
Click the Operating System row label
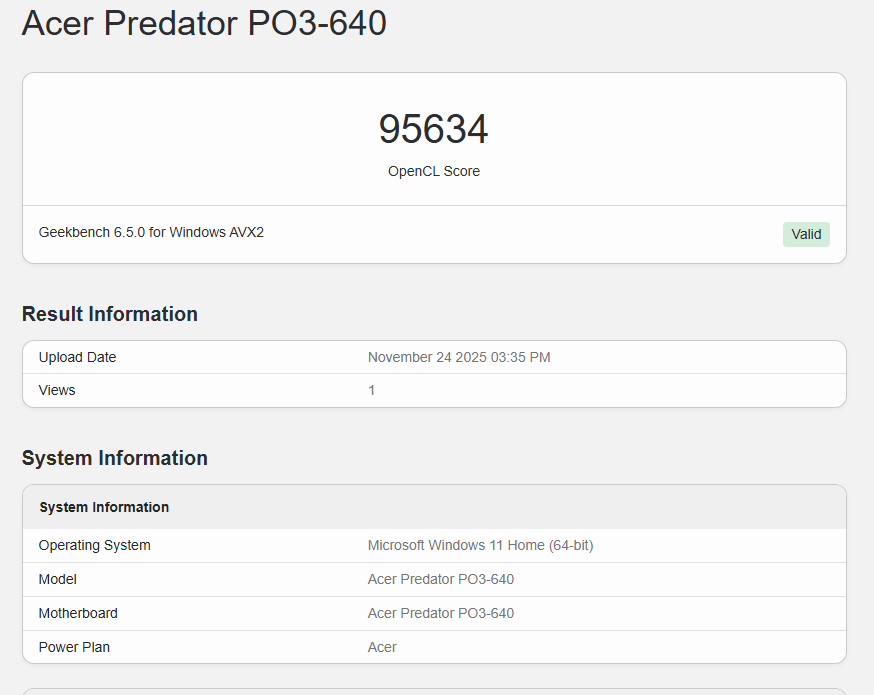tap(94, 545)
